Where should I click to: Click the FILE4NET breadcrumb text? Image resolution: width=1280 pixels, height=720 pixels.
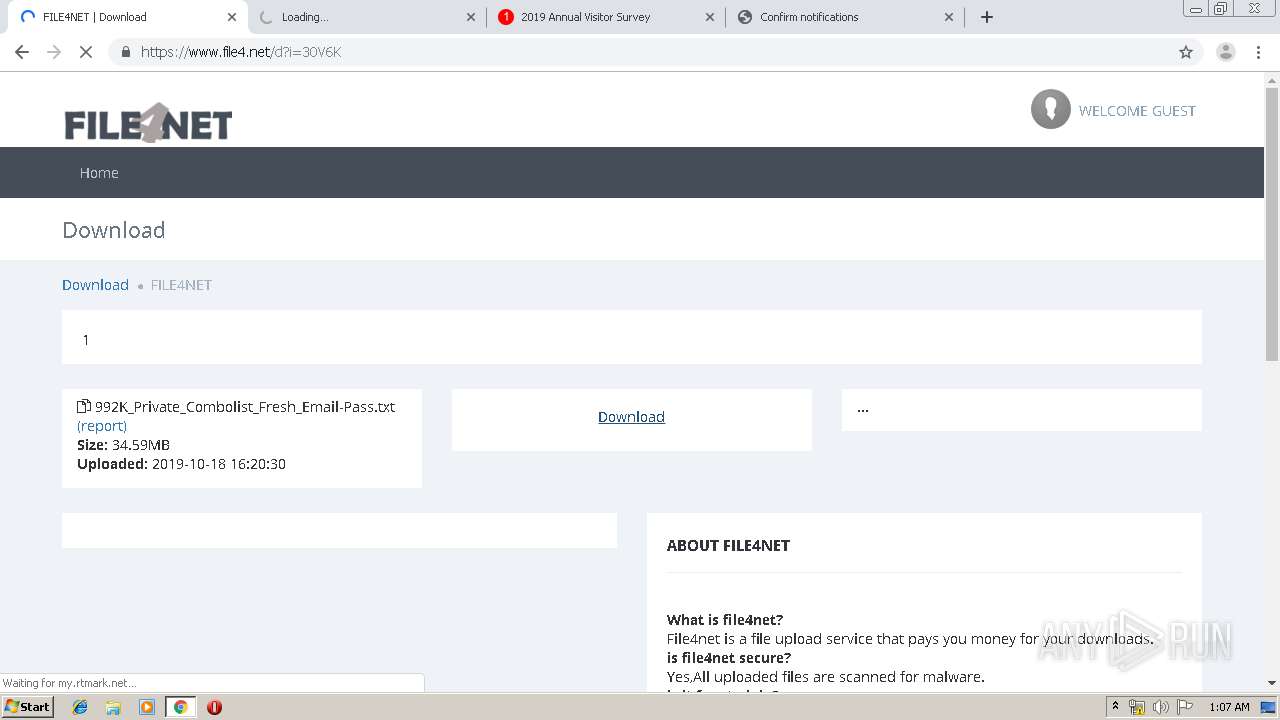[x=181, y=285]
